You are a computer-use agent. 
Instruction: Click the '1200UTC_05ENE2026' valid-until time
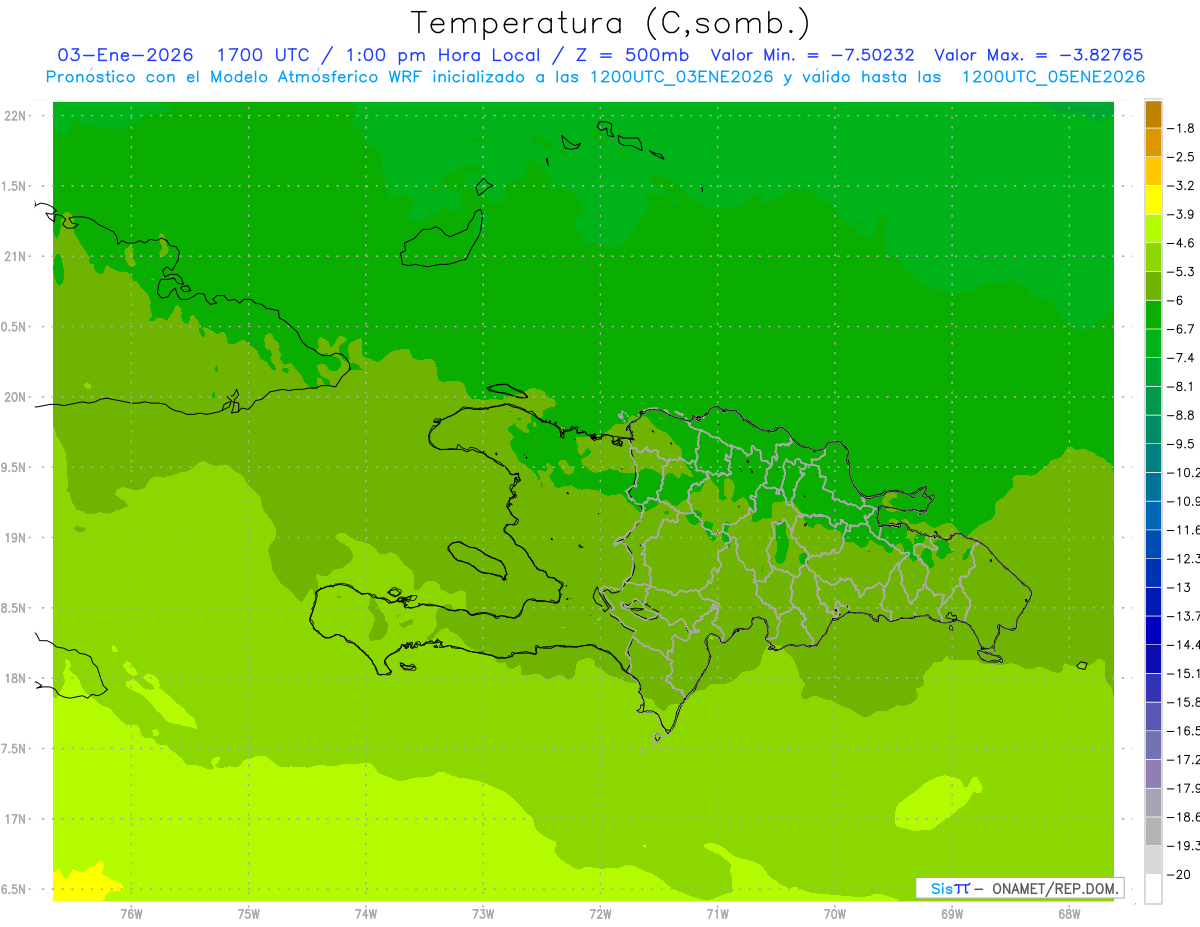[x=1054, y=77]
